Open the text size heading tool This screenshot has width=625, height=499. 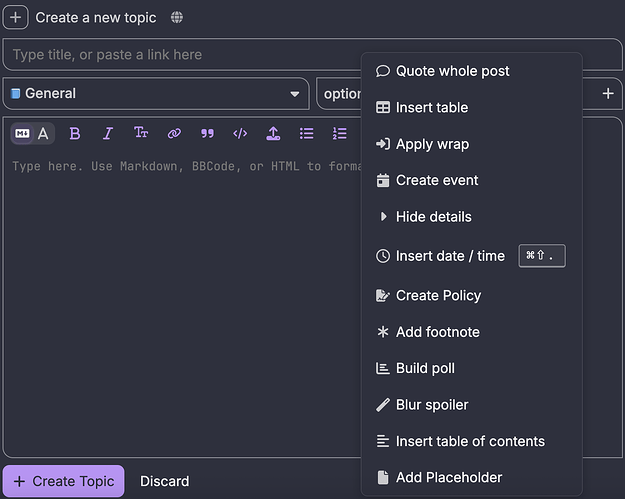click(x=141, y=133)
